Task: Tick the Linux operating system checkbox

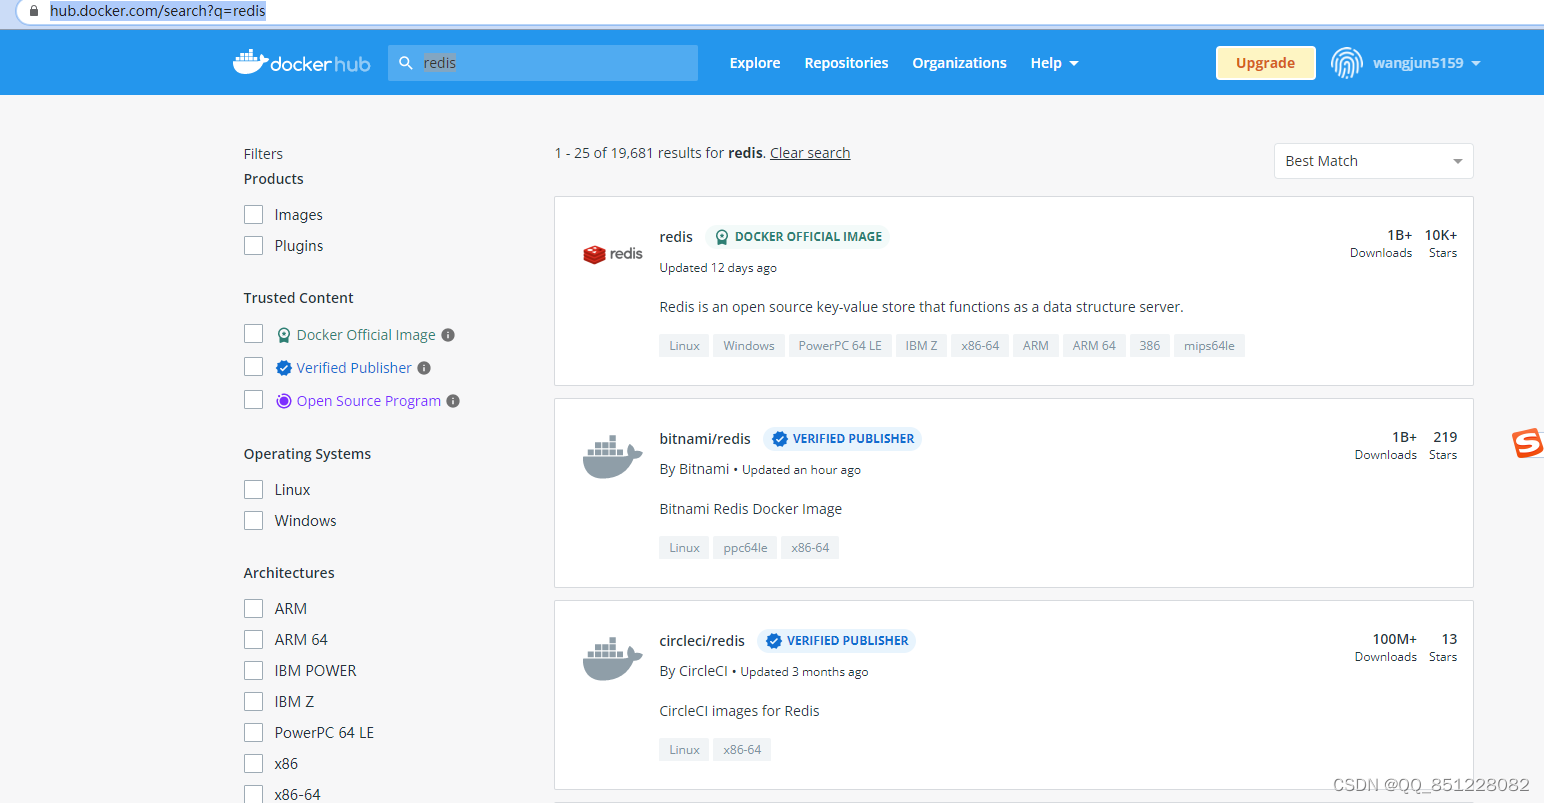Action: [254, 490]
